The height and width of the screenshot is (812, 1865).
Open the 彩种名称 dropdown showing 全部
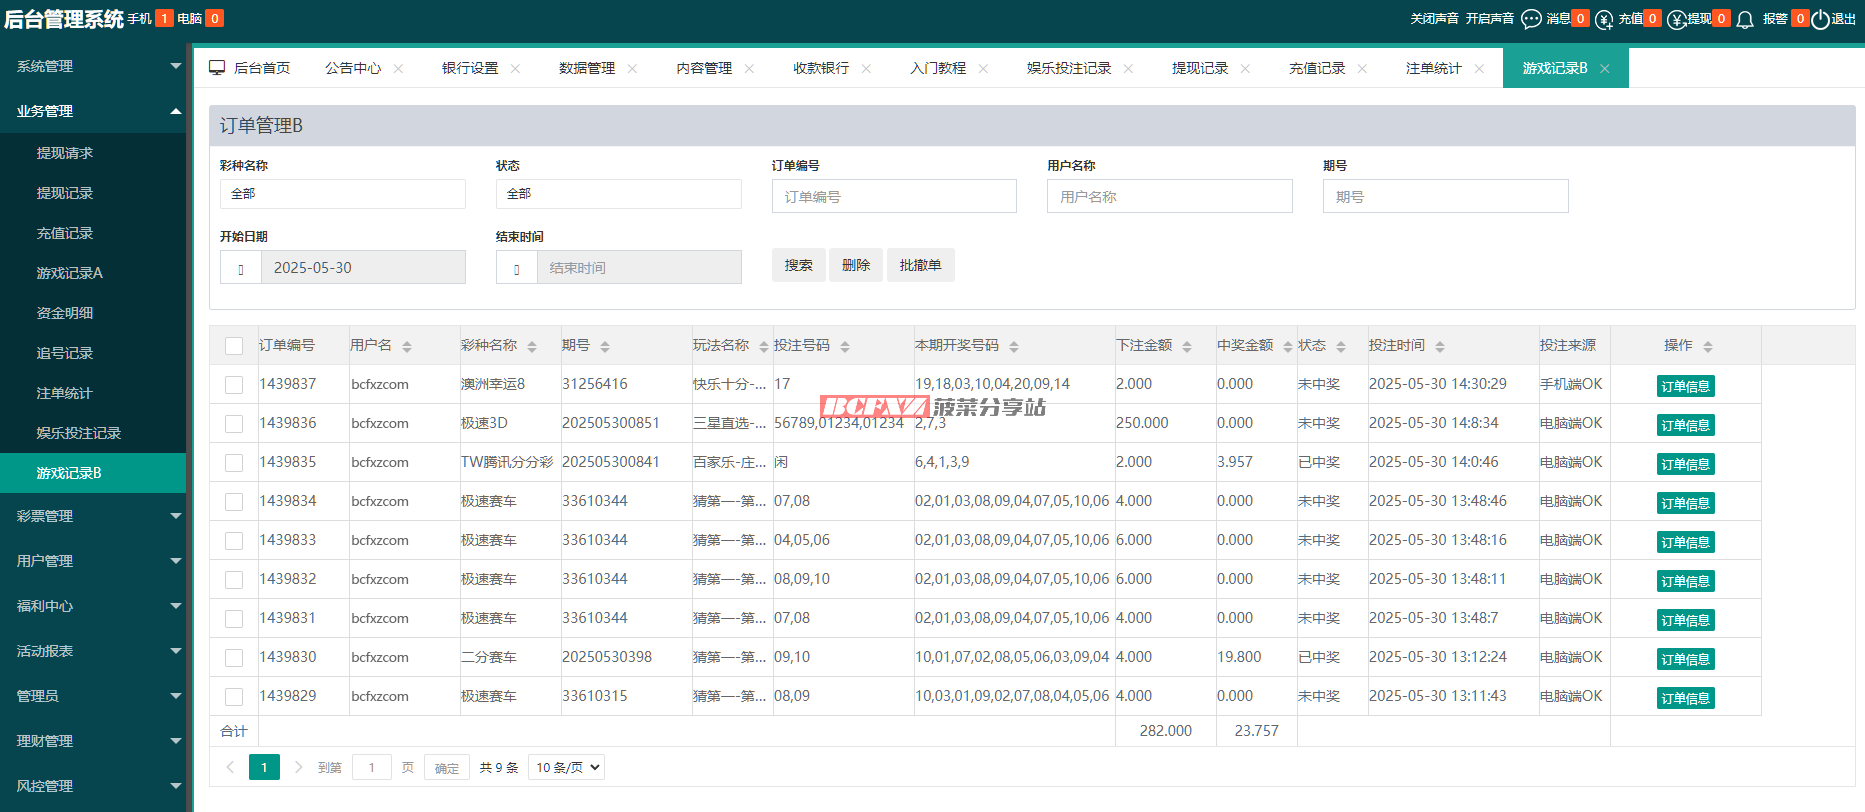(x=342, y=194)
